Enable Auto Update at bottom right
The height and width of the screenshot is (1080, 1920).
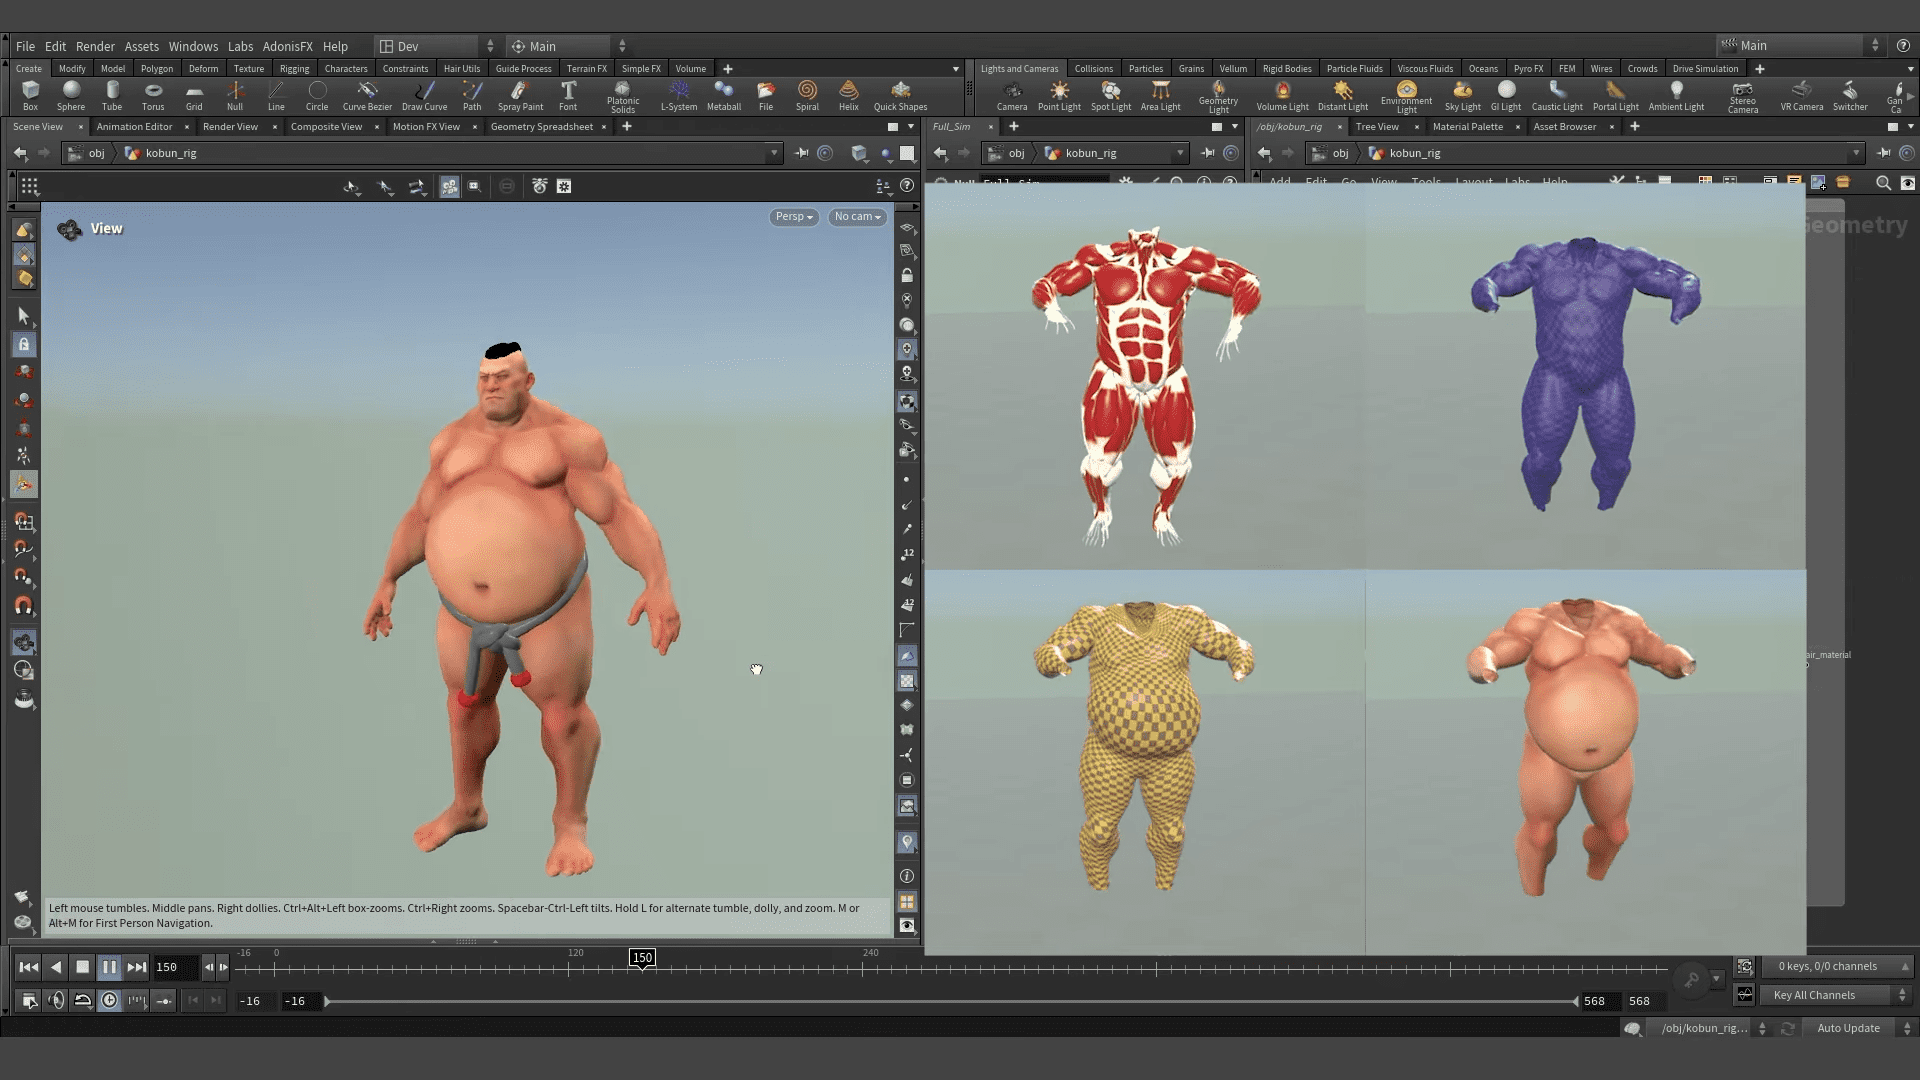(x=1847, y=1027)
